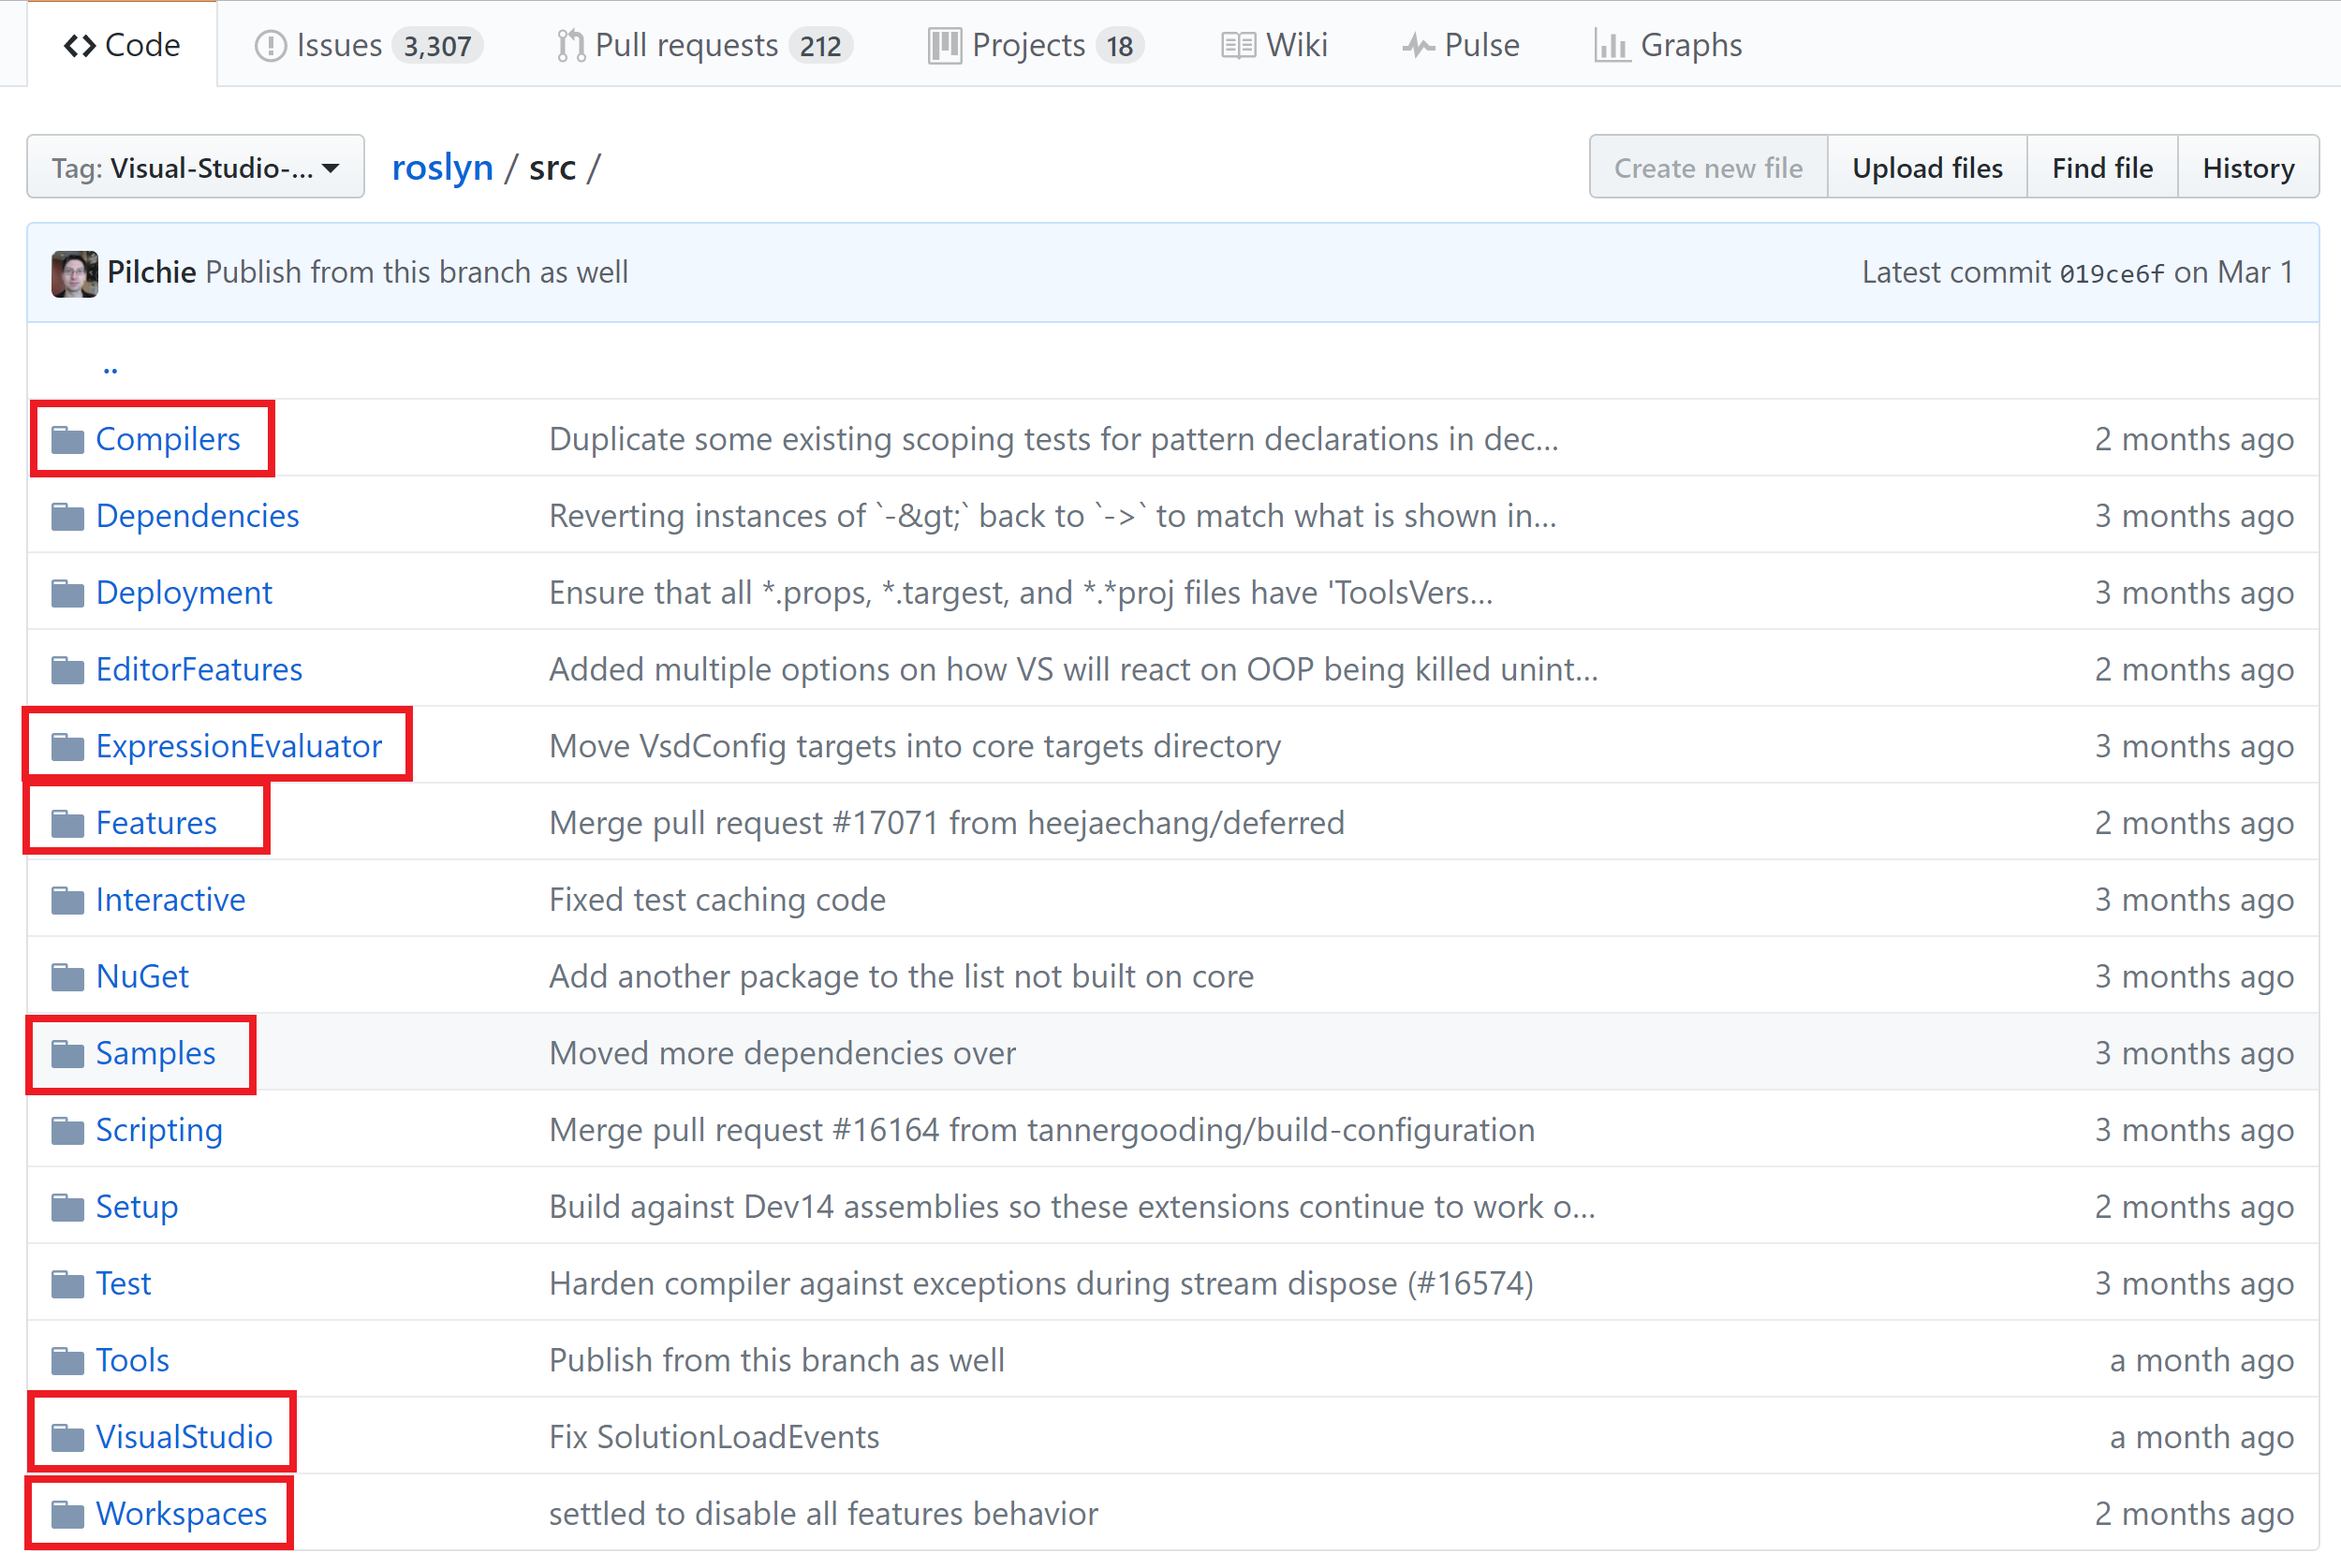
Task: Open Pilchie's author name link
Action: 151,272
